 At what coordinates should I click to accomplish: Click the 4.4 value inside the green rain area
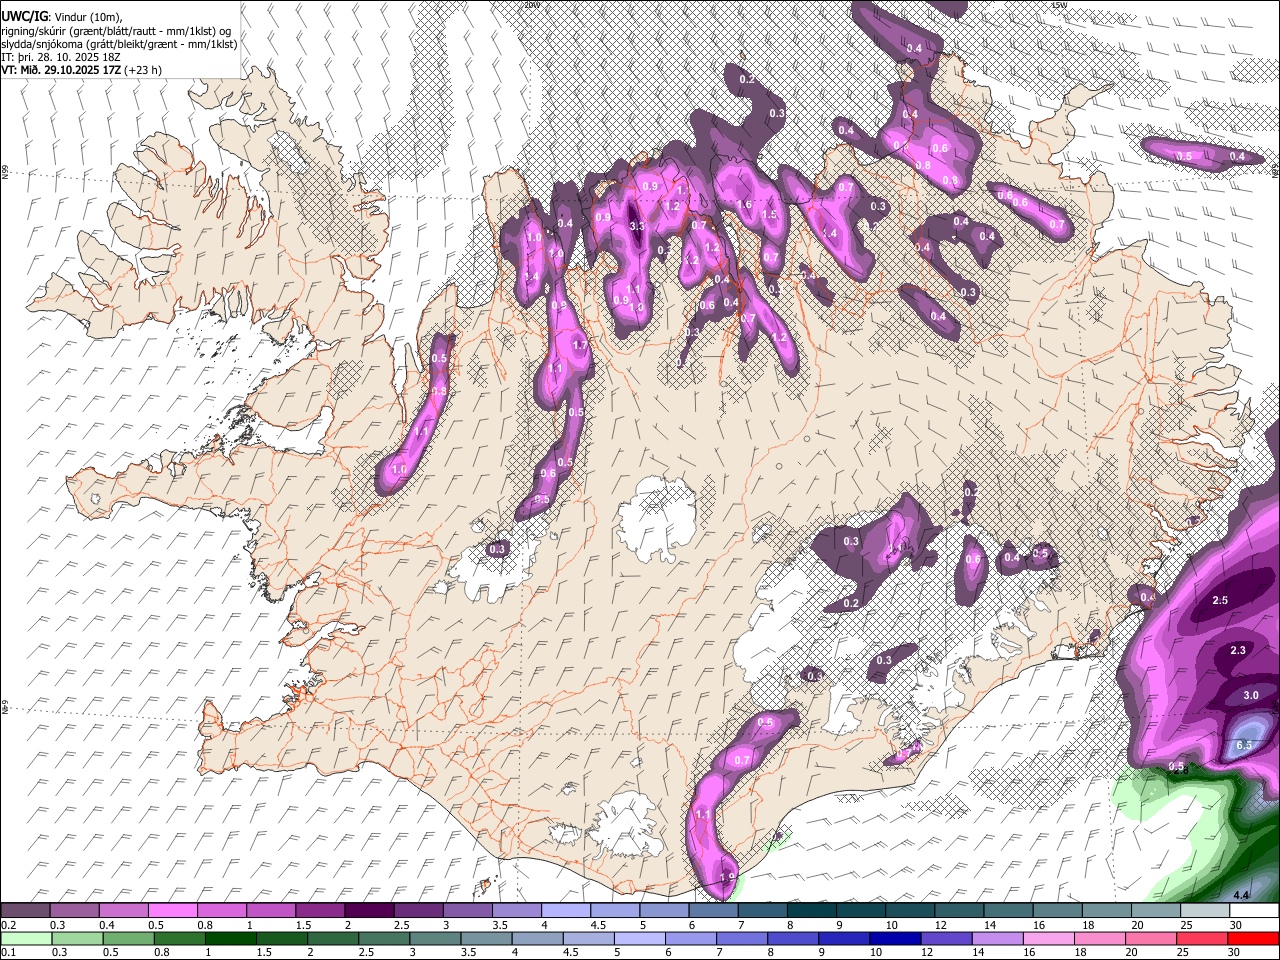(x=1241, y=895)
